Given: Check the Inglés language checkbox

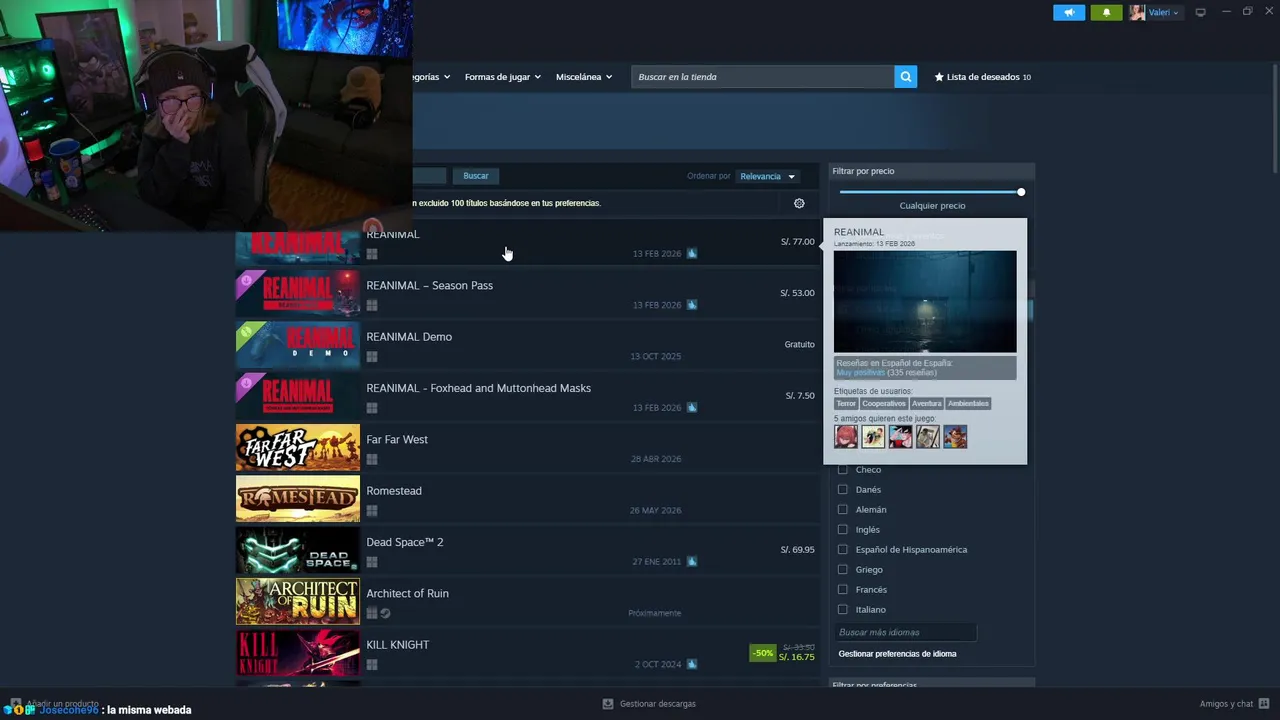Looking at the screenshot, I should tap(843, 529).
